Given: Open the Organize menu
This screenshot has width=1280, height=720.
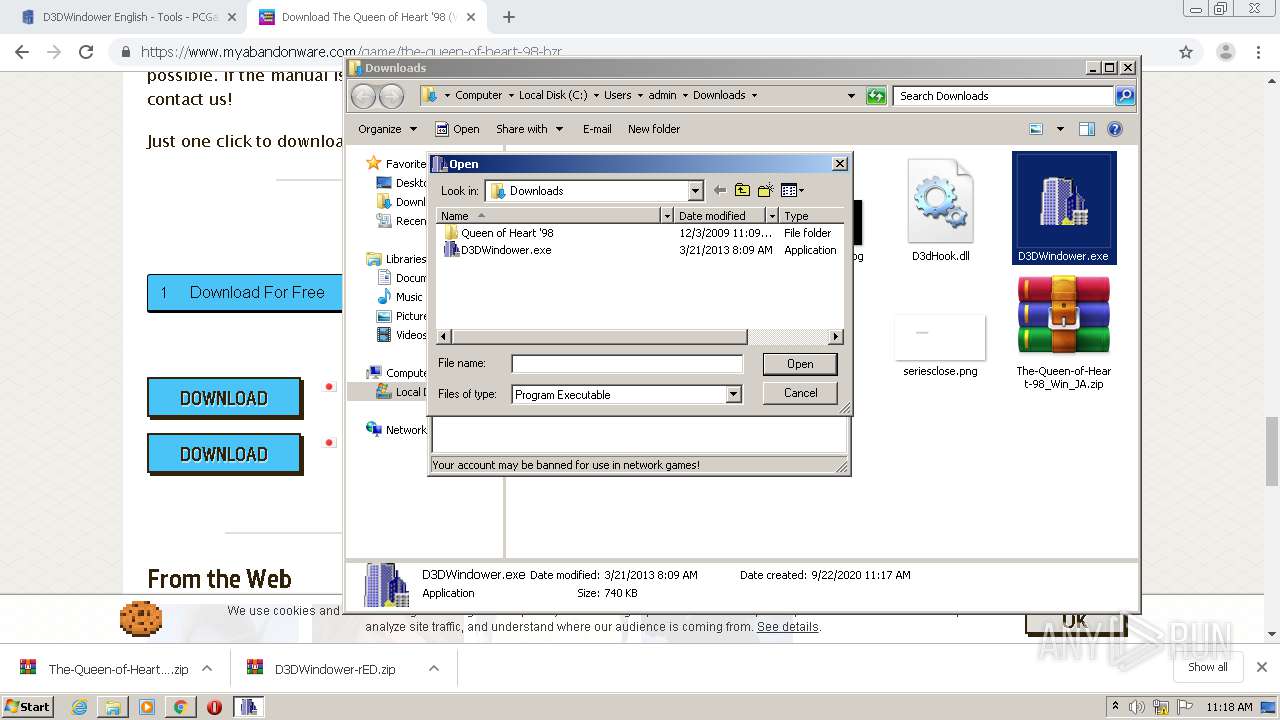Looking at the screenshot, I should click(x=387, y=129).
